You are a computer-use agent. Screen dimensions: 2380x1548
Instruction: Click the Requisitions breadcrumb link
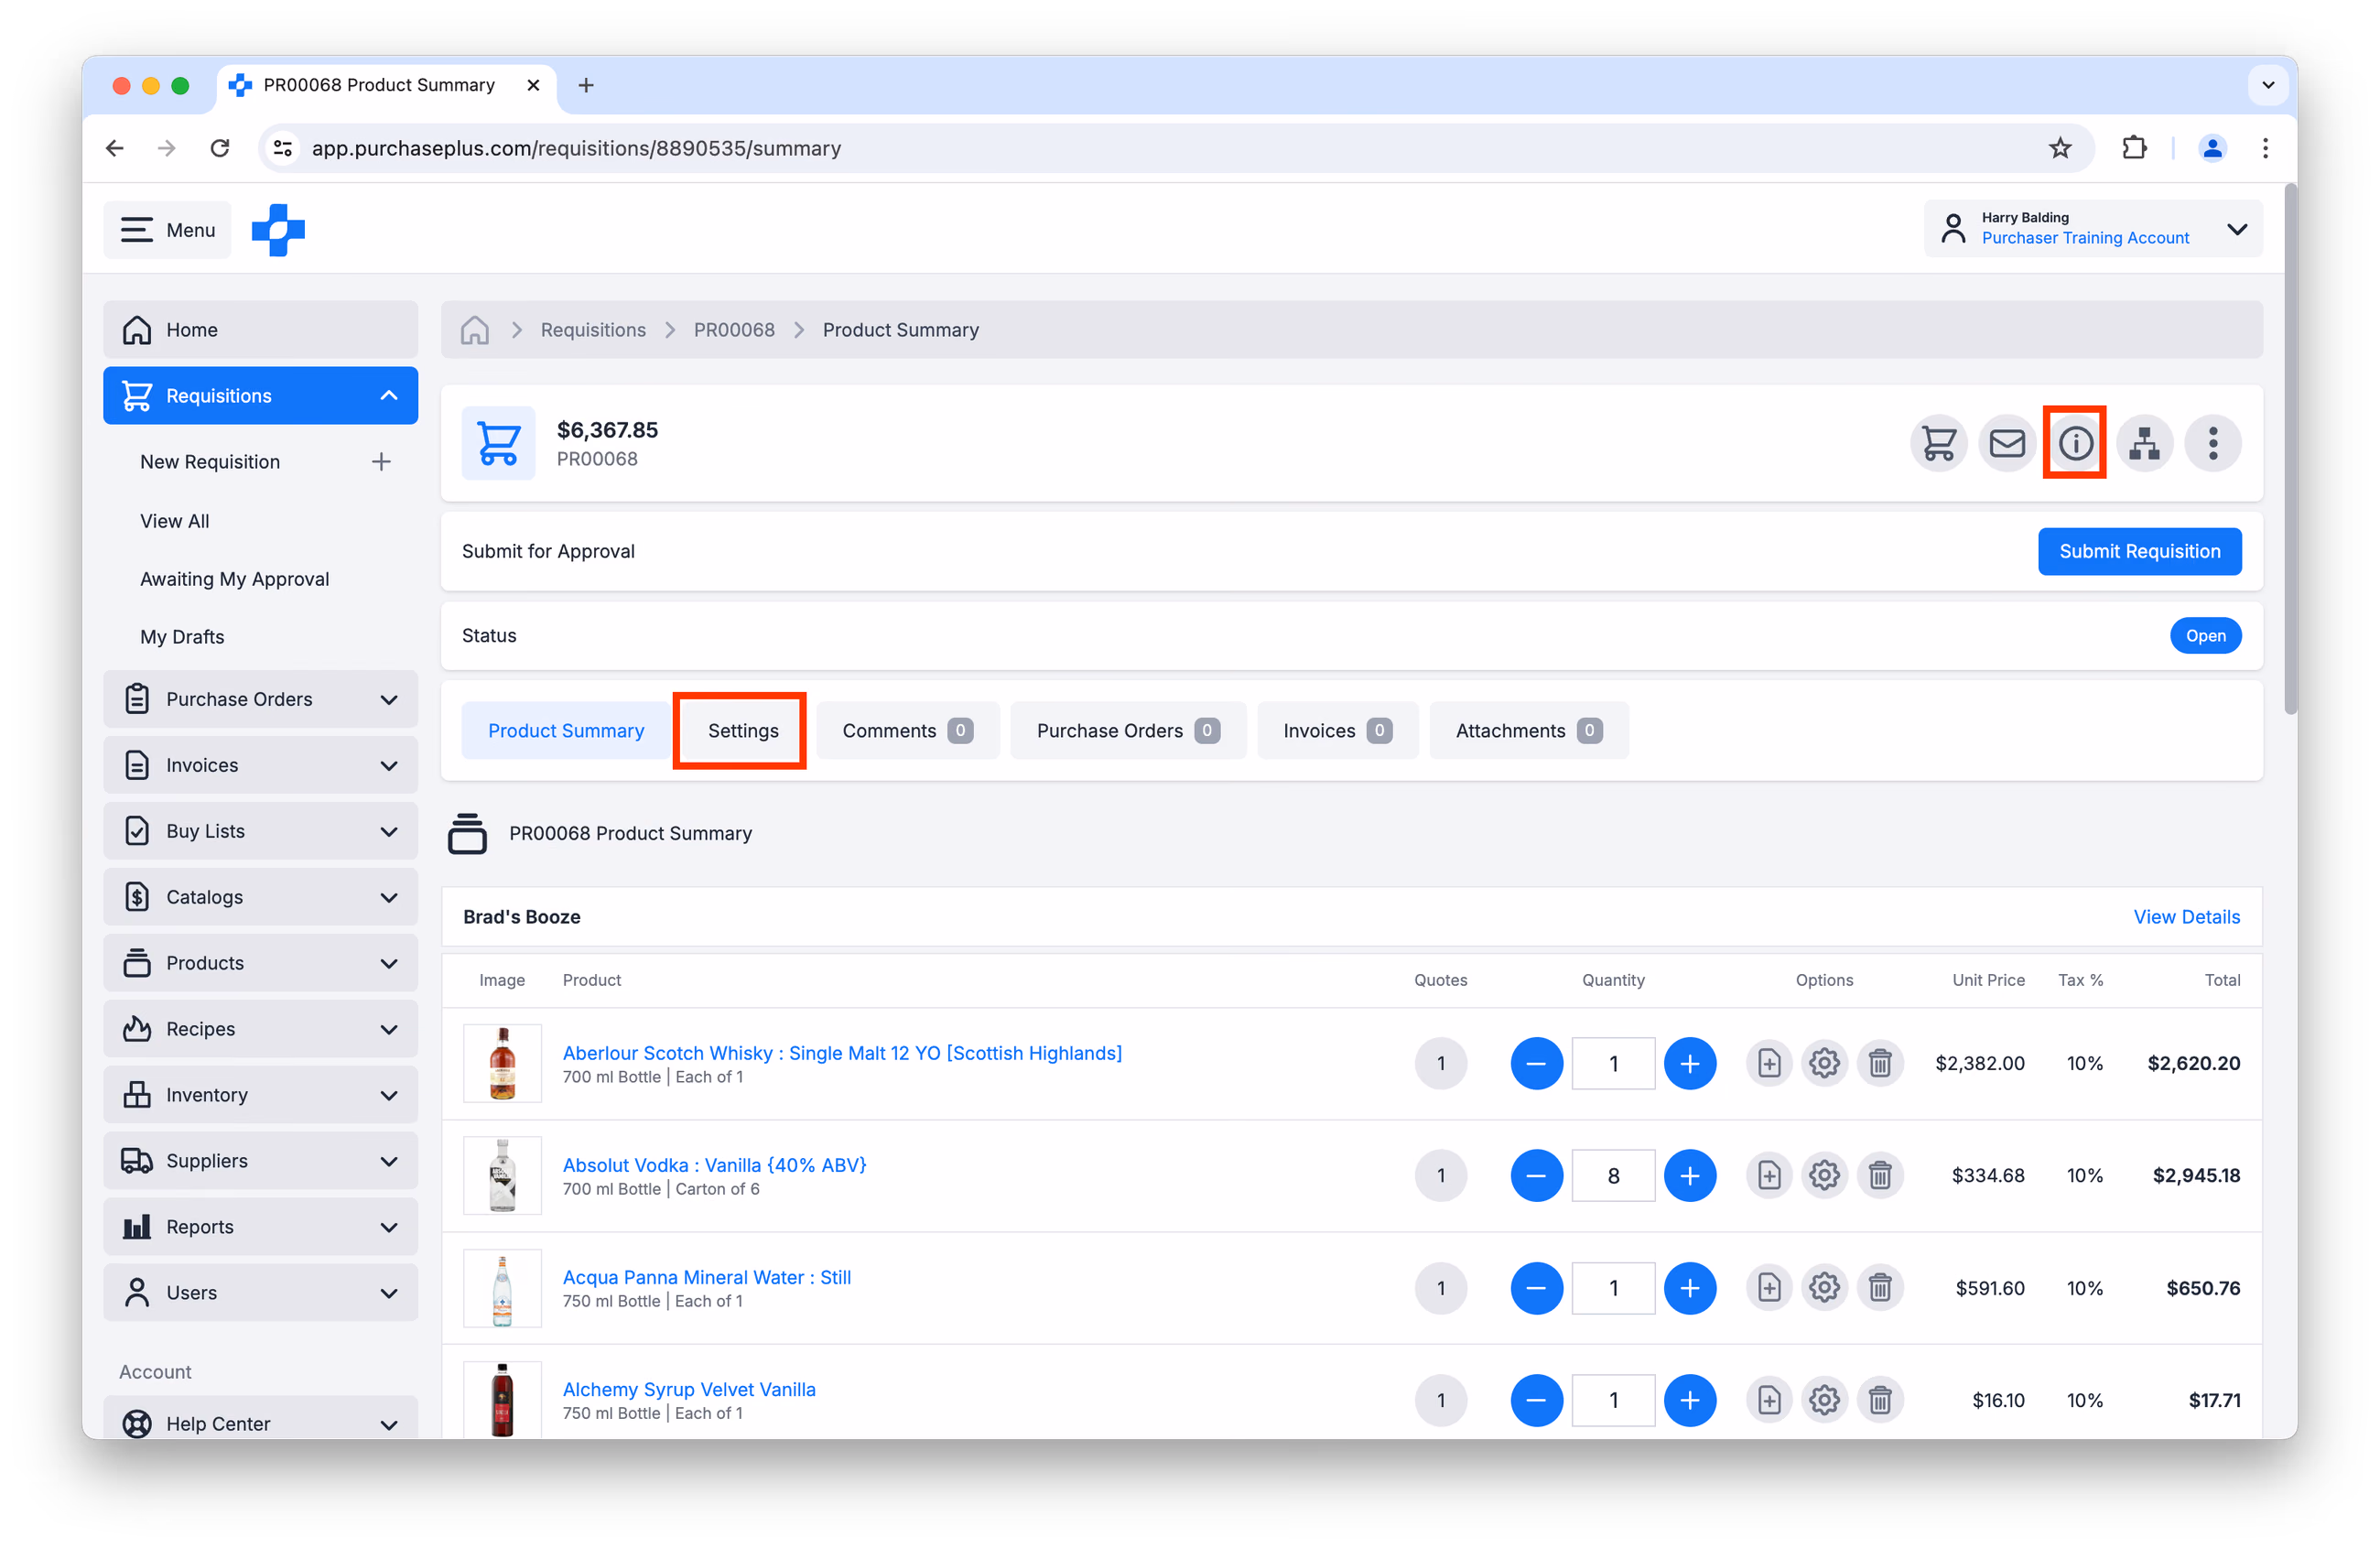point(593,330)
